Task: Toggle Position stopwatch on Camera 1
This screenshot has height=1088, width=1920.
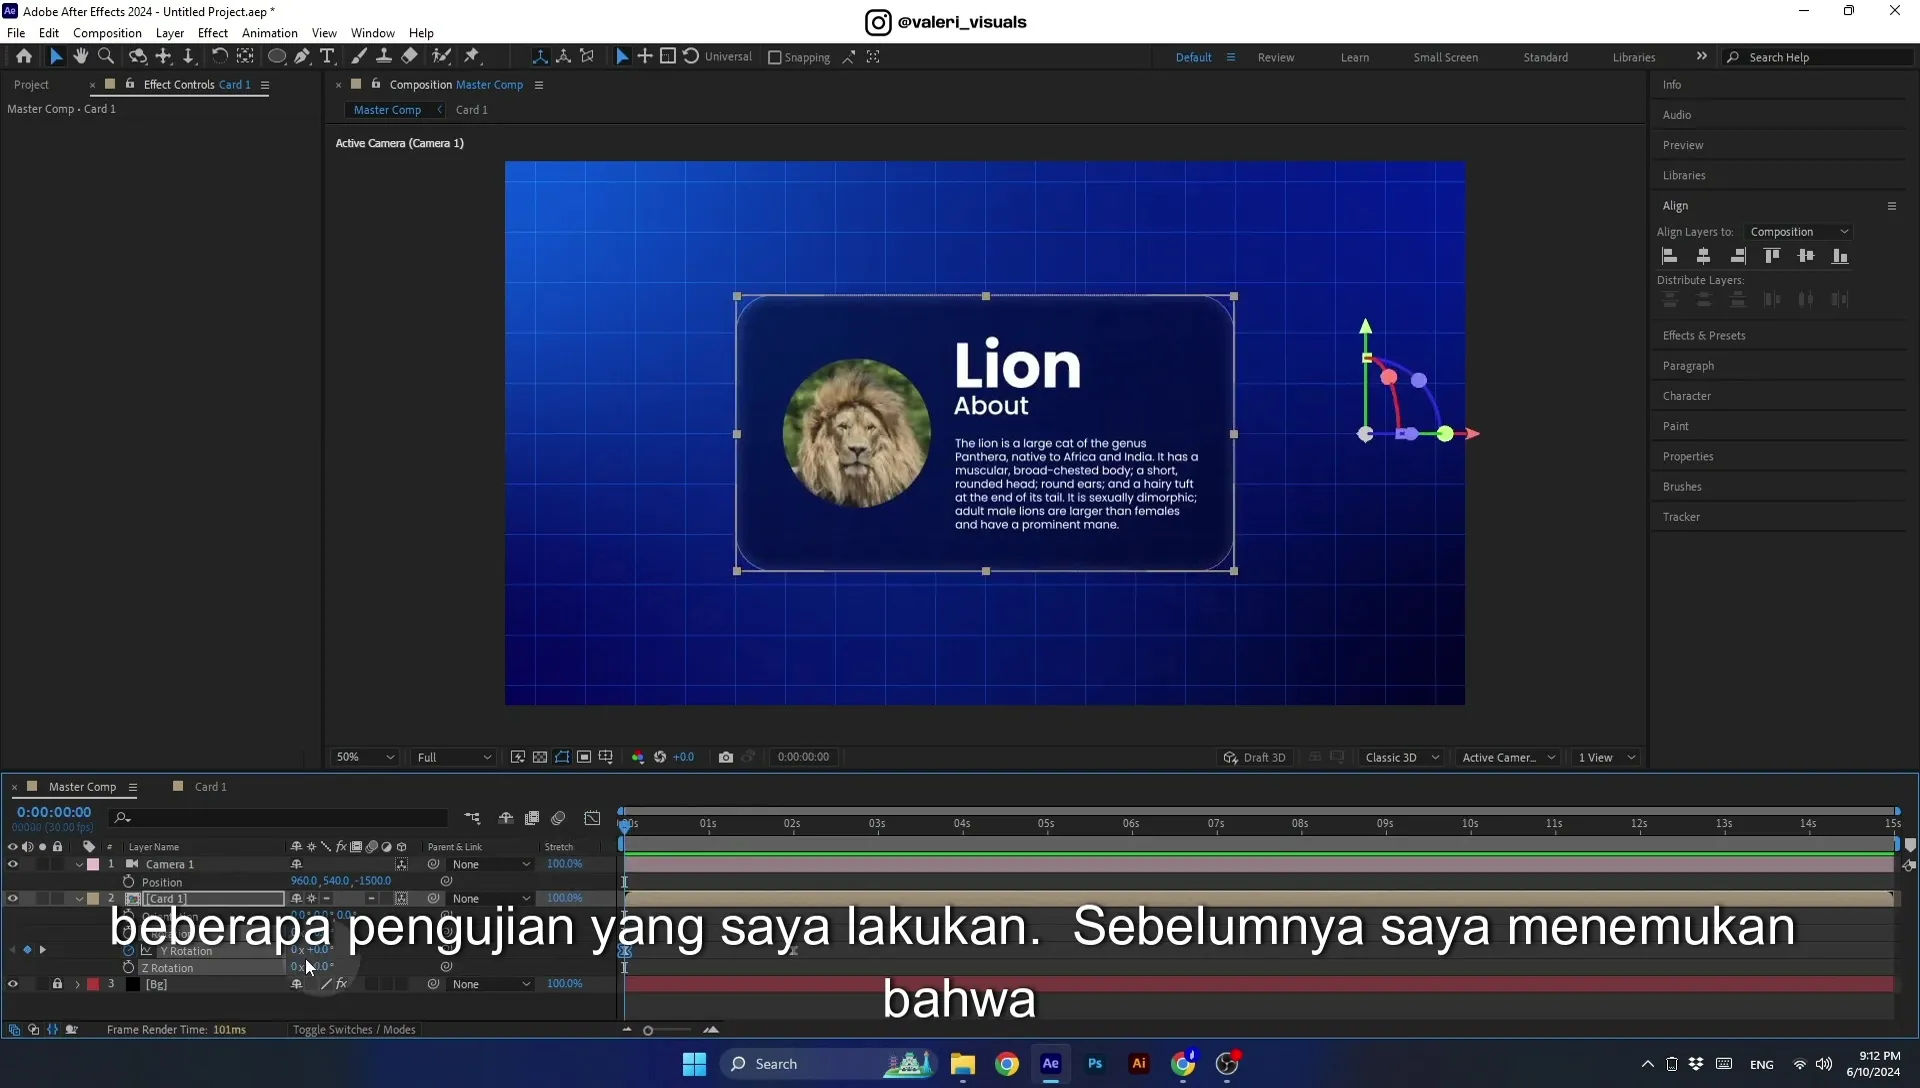Action: pyautogui.click(x=128, y=882)
